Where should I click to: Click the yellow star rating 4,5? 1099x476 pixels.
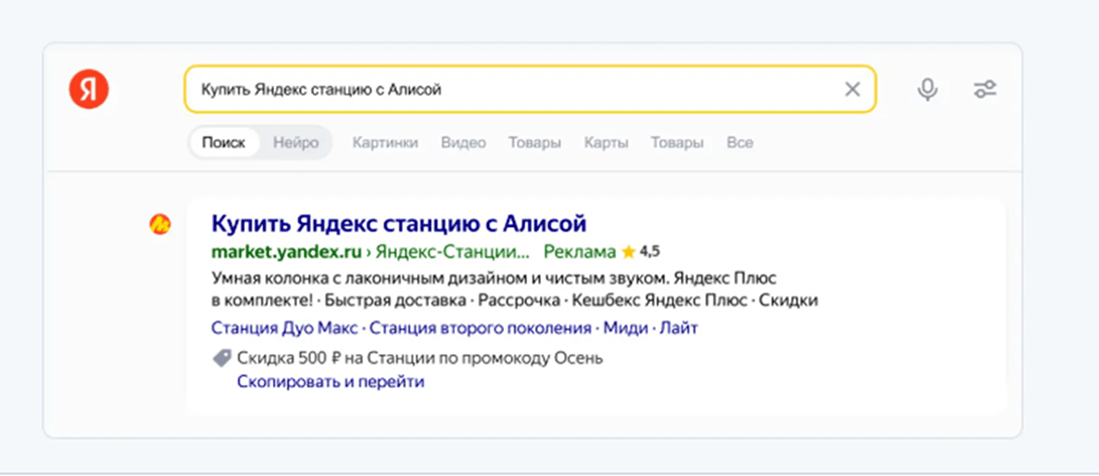(628, 251)
